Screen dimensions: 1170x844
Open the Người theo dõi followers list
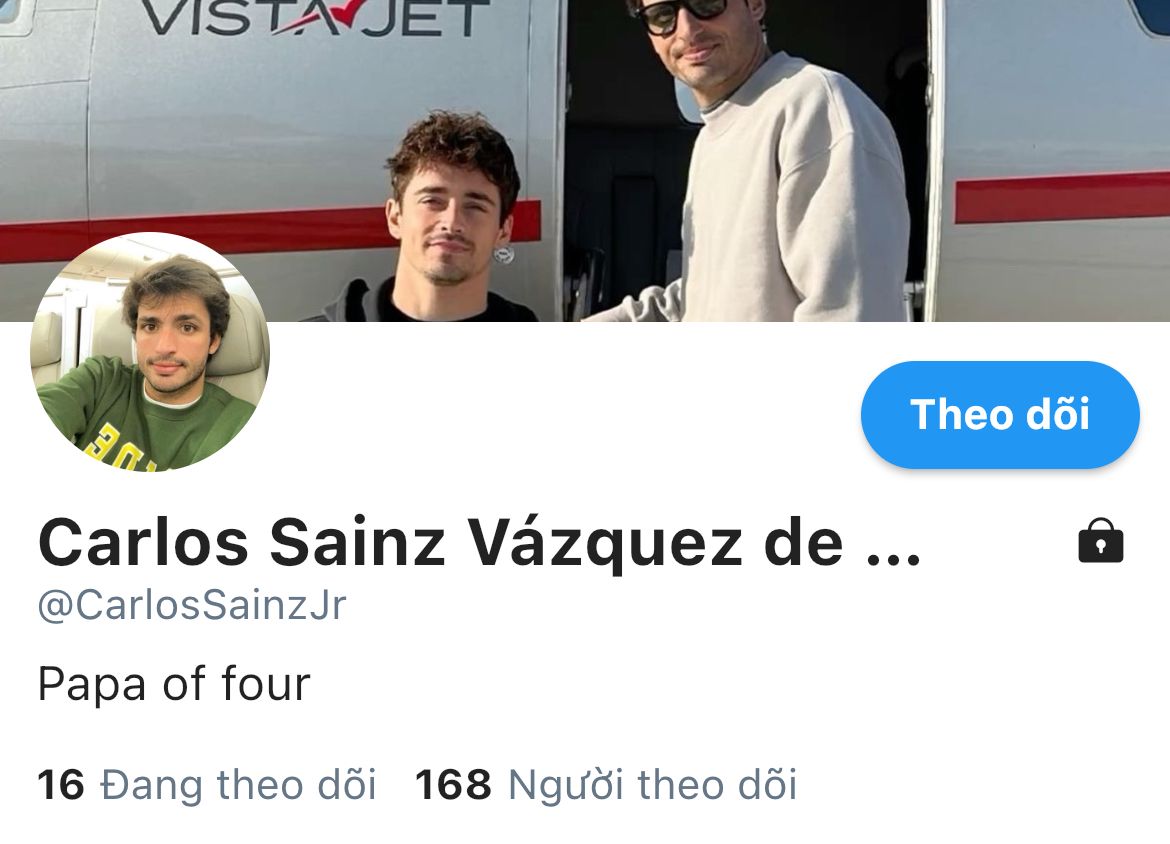tap(652, 785)
